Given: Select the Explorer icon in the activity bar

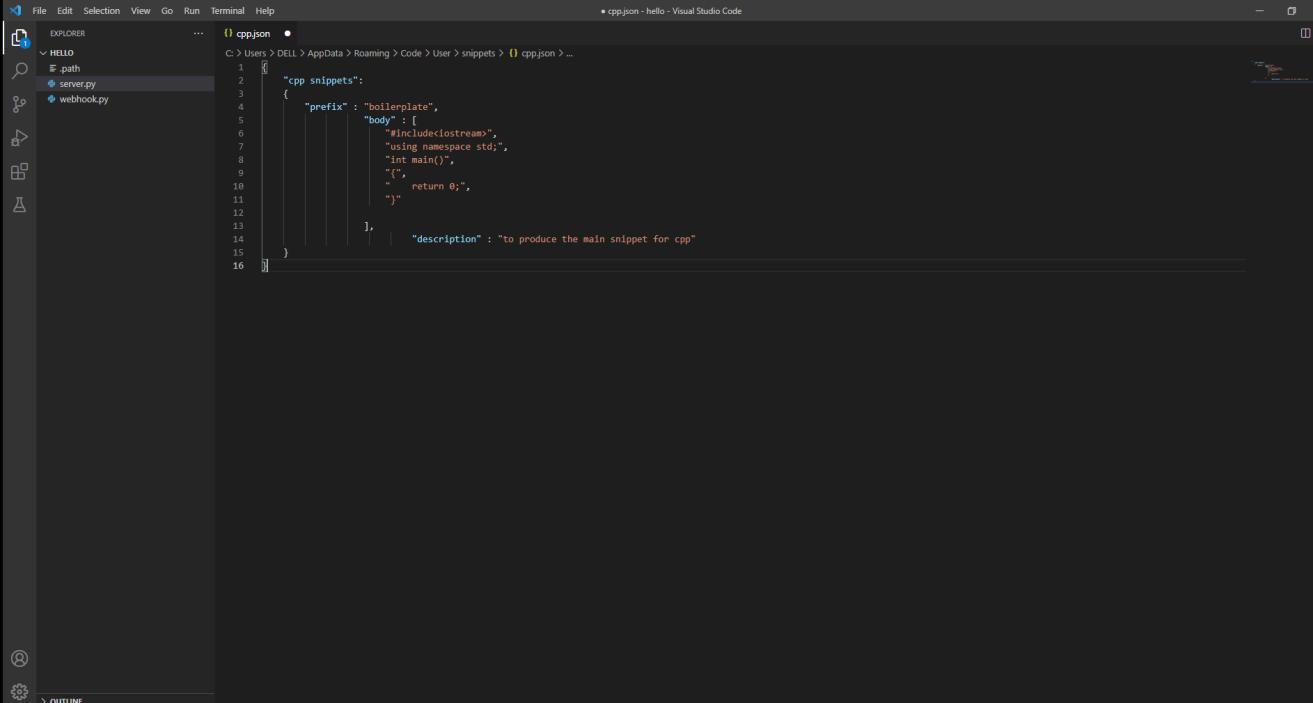Looking at the screenshot, I should click(18, 36).
